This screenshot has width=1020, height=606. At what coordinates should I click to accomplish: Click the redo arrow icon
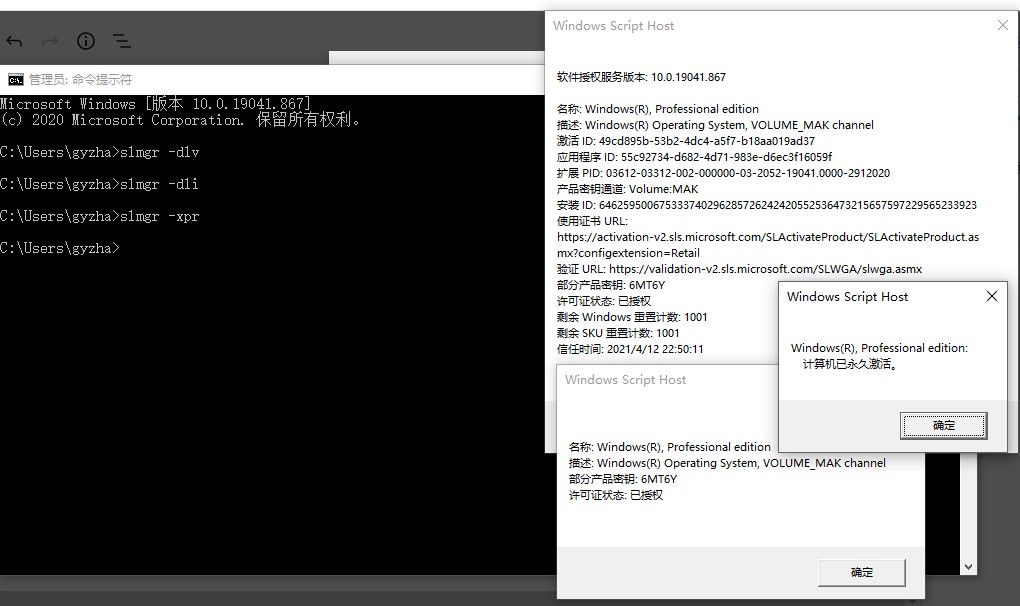(50, 42)
